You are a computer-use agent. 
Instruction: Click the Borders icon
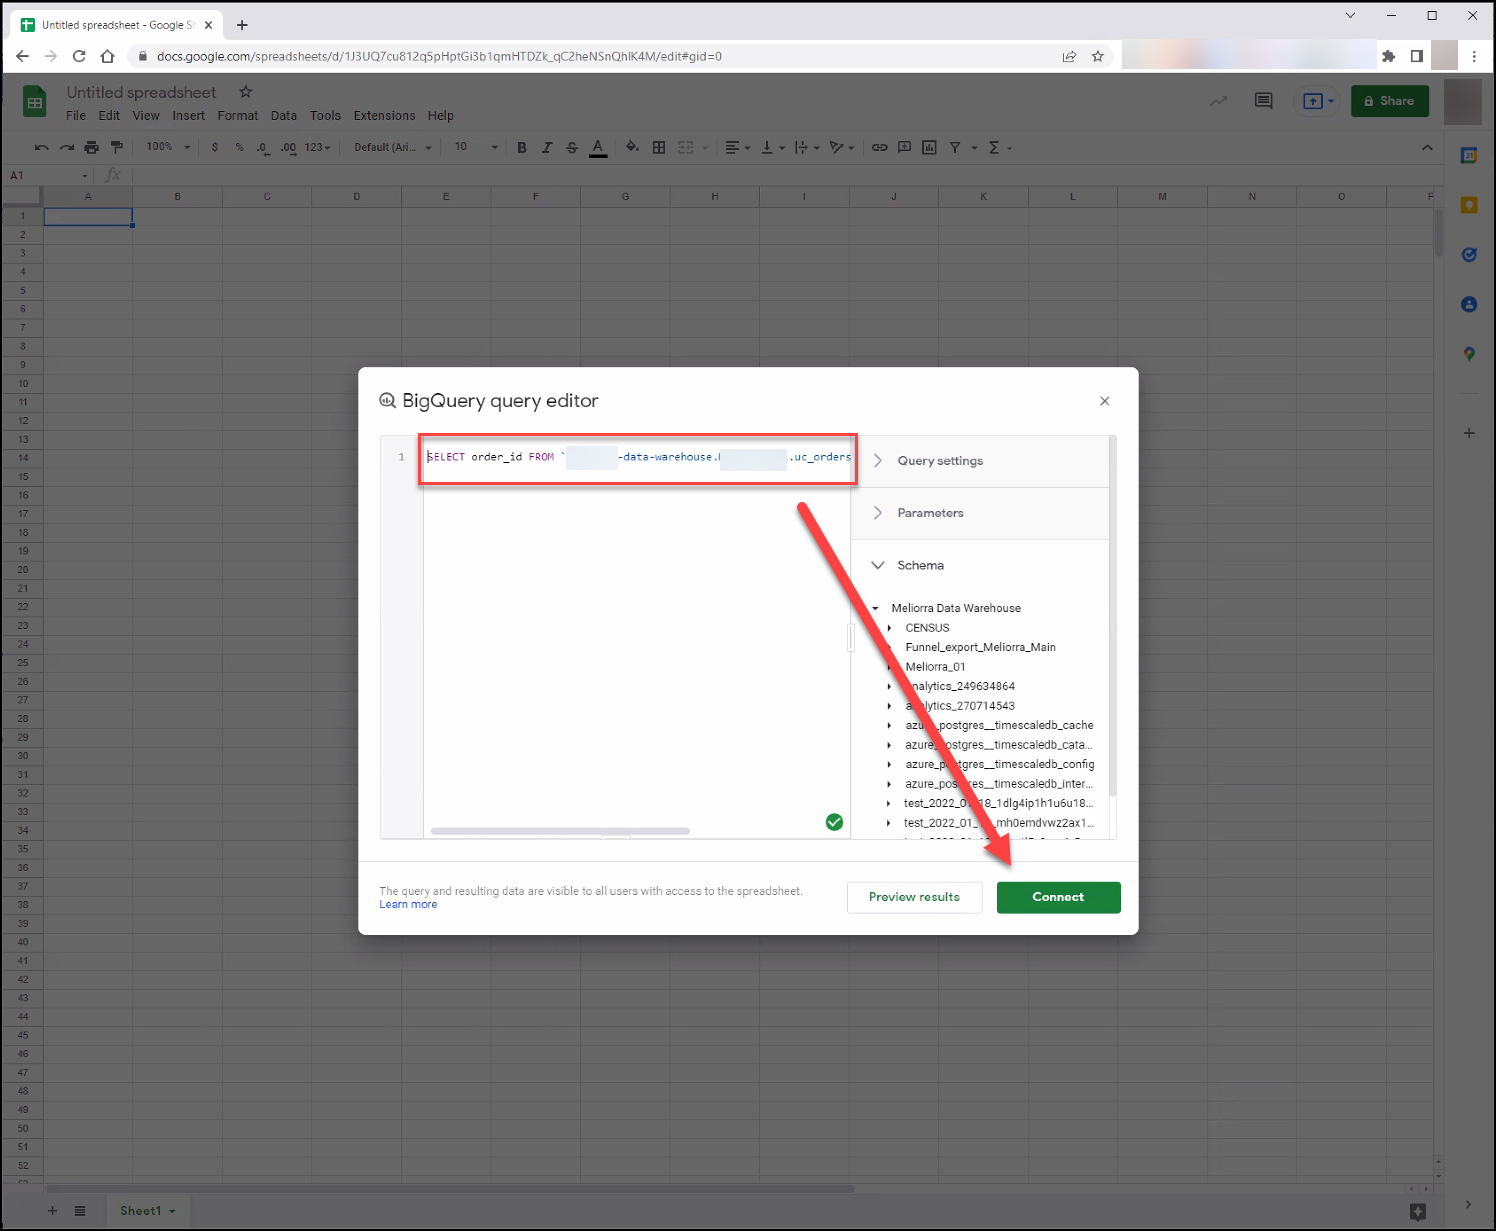coord(659,147)
